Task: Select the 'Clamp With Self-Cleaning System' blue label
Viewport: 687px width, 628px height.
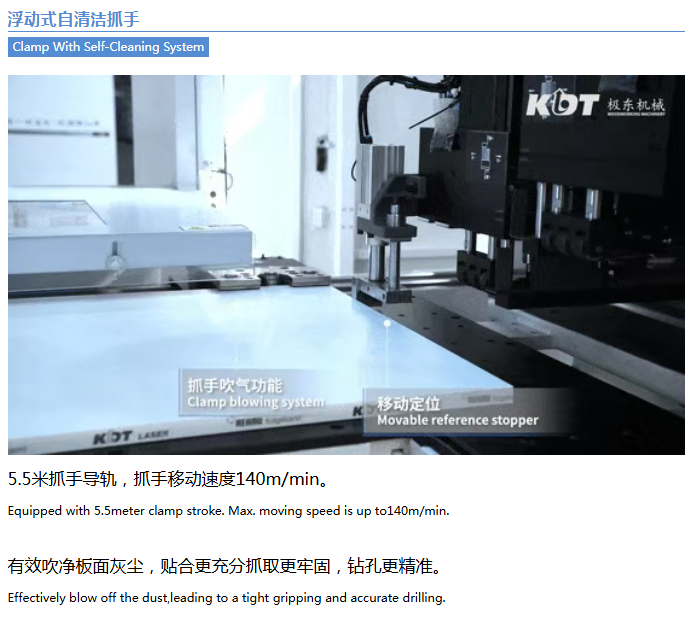Action: pyautogui.click(x=108, y=47)
